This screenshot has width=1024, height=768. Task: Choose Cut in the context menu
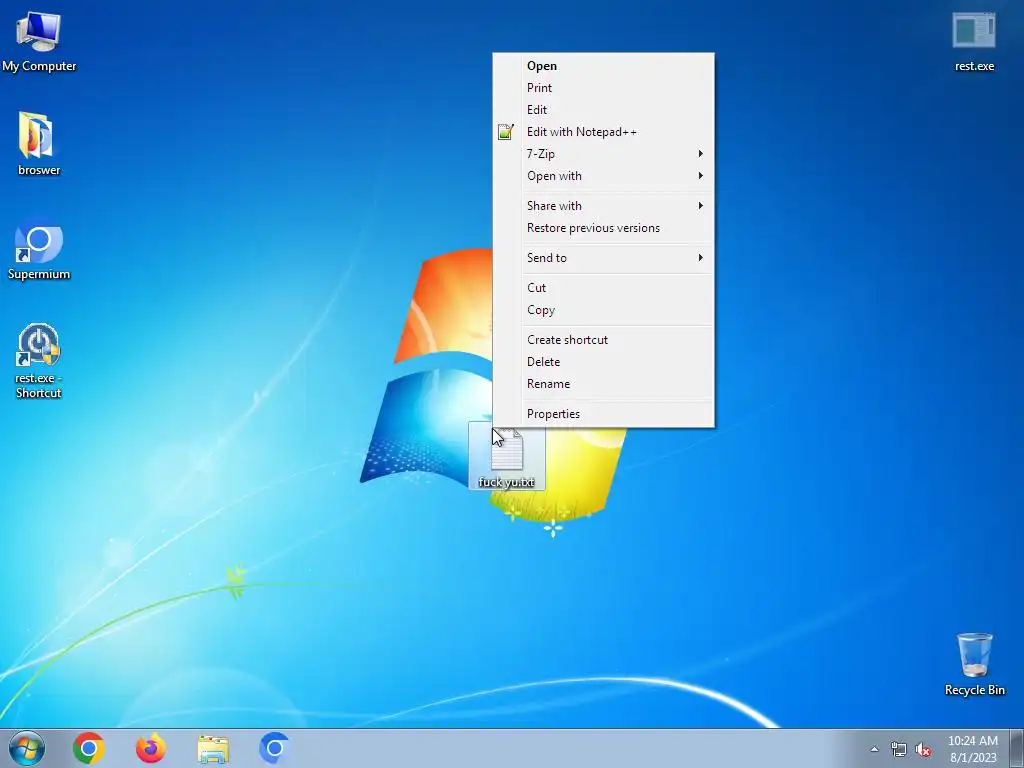point(603,288)
